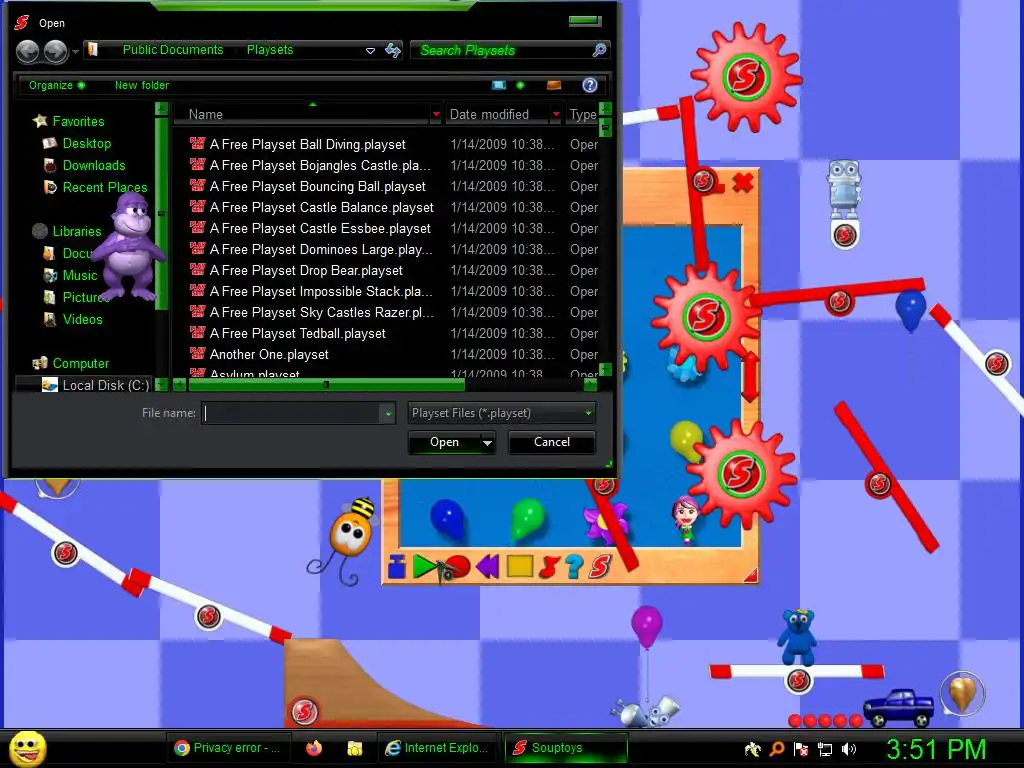Click the Type column header
The height and width of the screenshot is (768, 1024).
583,114
